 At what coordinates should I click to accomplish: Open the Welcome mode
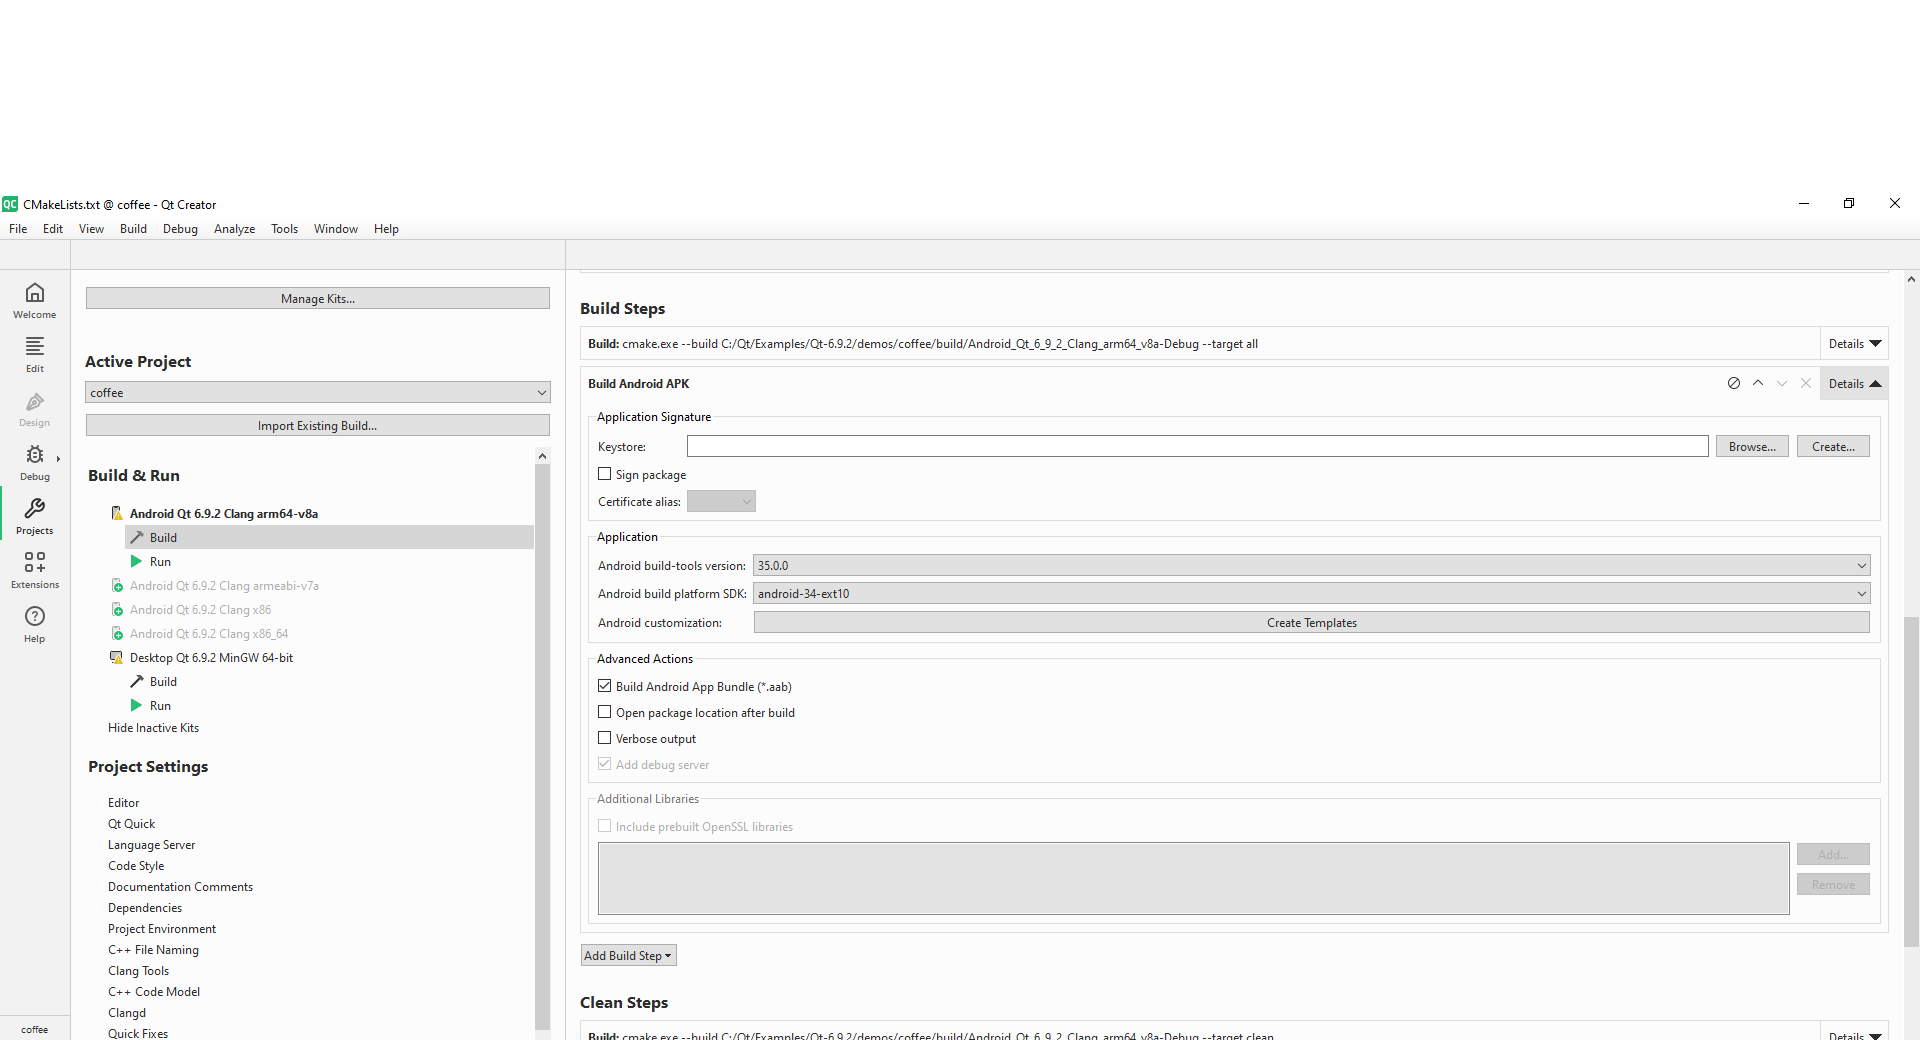coord(35,300)
